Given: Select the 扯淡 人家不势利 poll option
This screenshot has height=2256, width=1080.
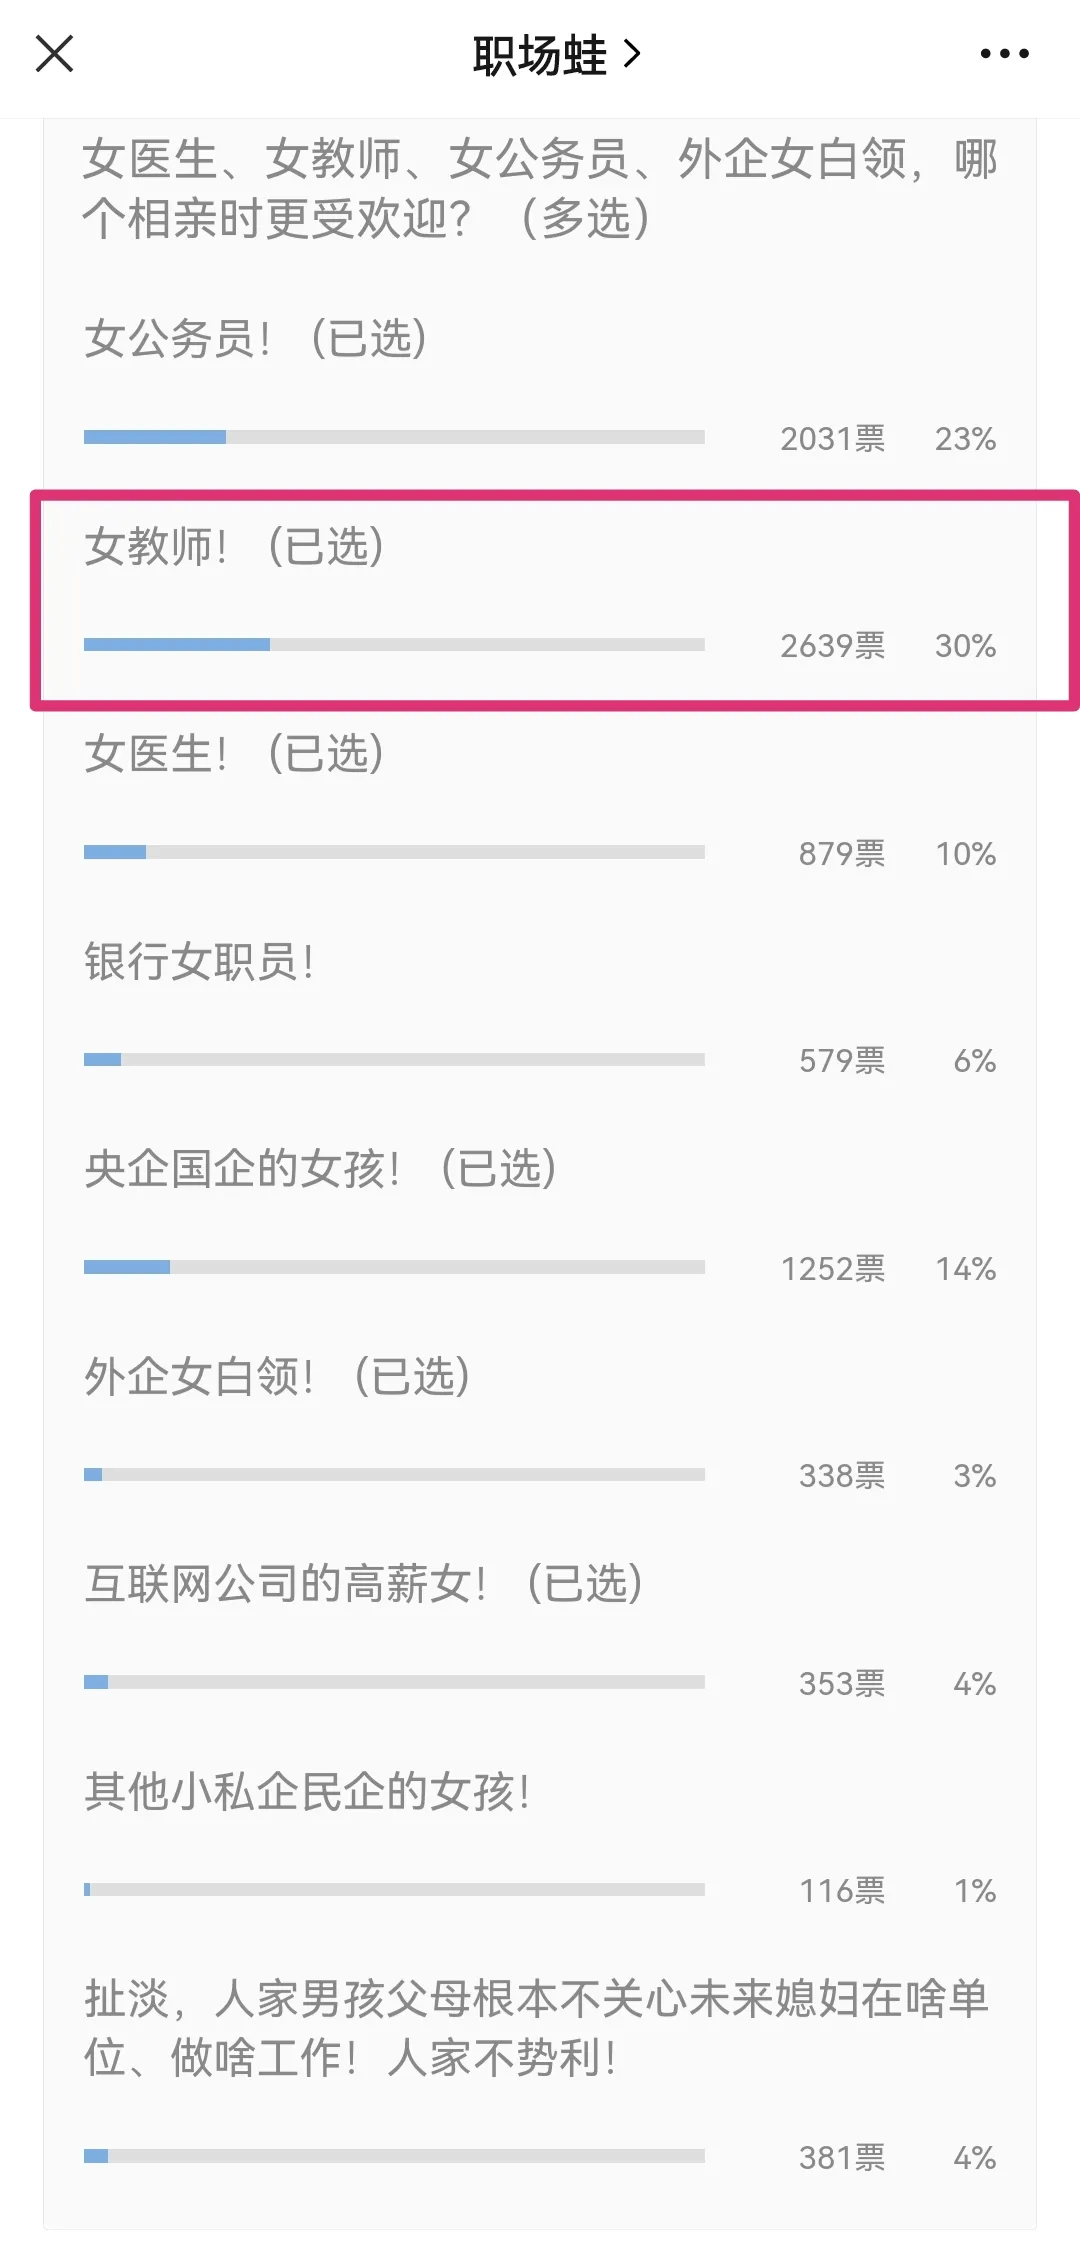Looking at the screenshot, I should (536, 2028).
